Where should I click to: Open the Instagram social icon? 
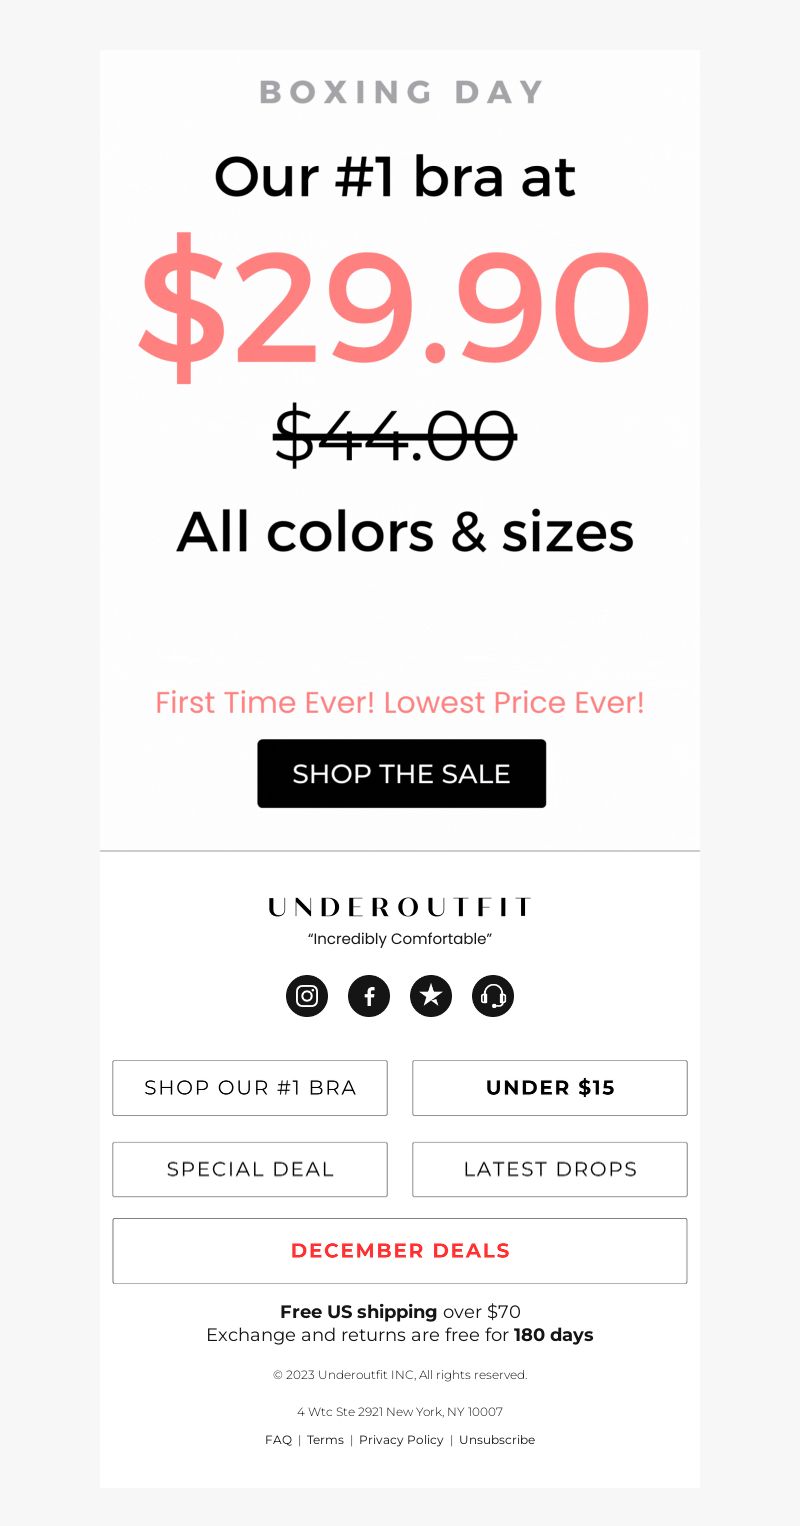[x=307, y=996]
